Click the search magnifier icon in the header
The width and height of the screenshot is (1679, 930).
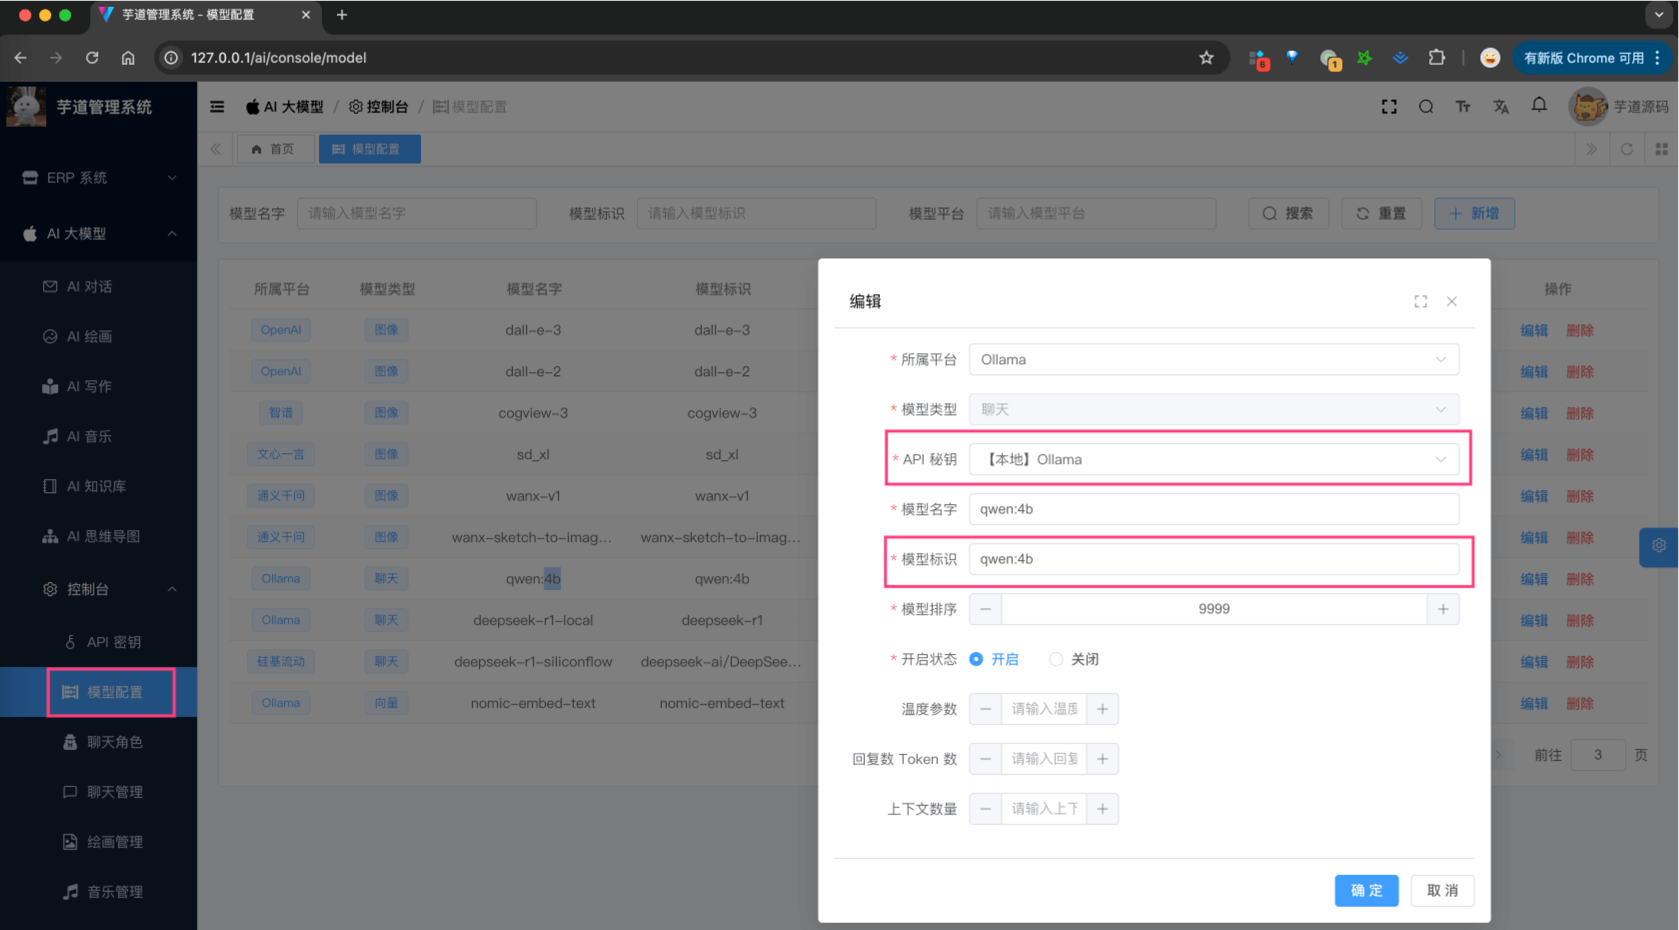[1426, 106]
